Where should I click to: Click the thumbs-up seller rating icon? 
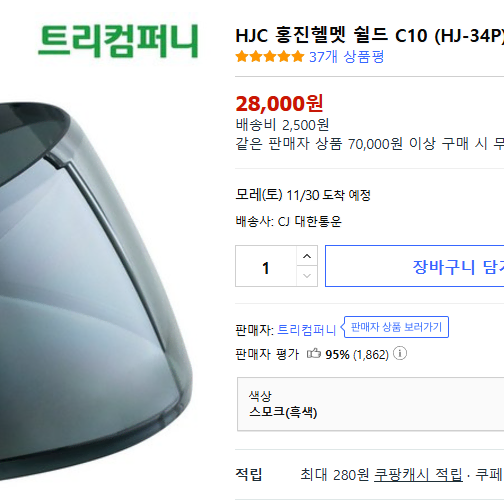[x=314, y=353]
